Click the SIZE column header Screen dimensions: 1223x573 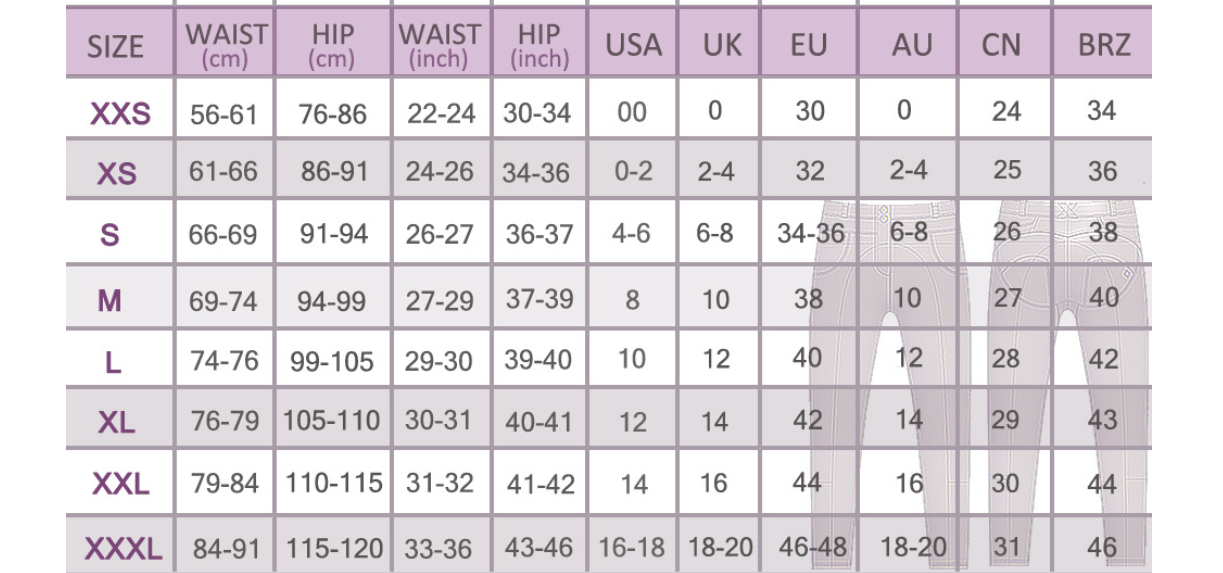coord(115,46)
